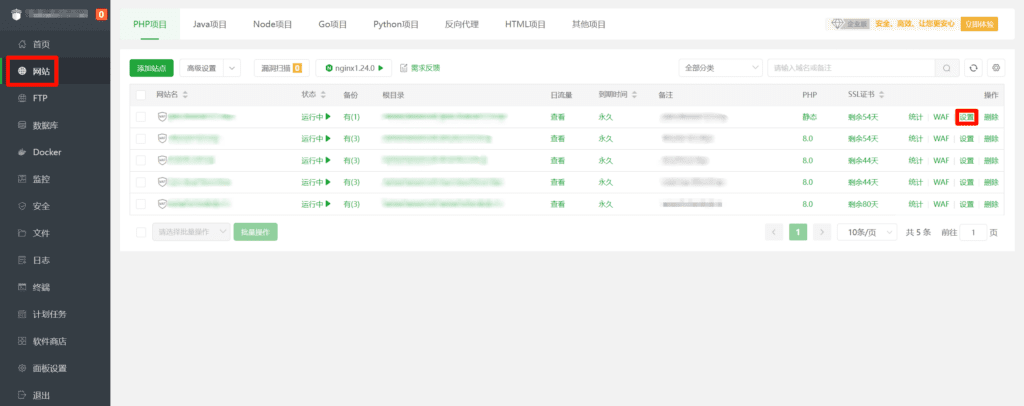Click the nginx1.24.0 button
The image size is (1024, 406).
(x=353, y=68)
